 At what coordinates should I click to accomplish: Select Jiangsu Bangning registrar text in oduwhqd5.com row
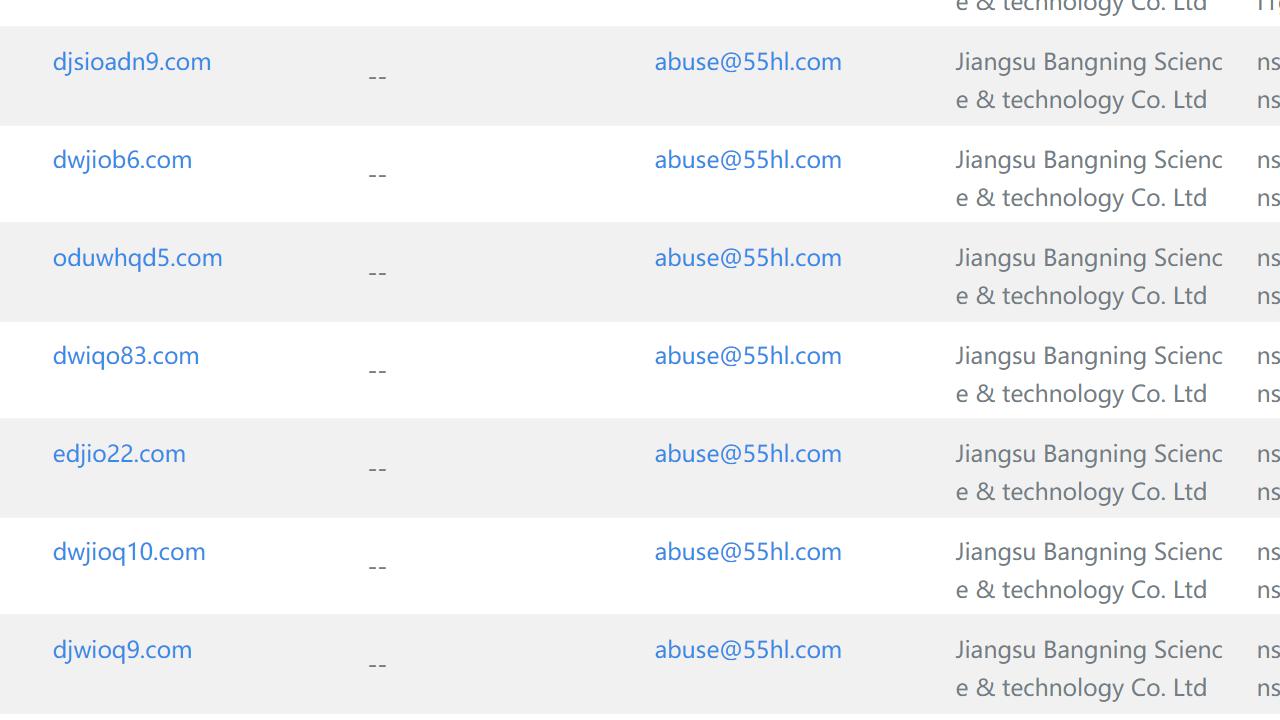(x=1088, y=277)
